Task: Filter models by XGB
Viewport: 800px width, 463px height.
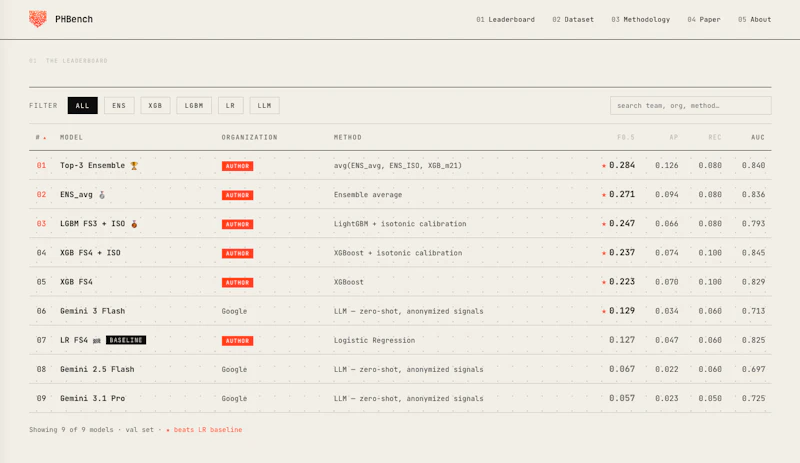Action: (x=155, y=106)
